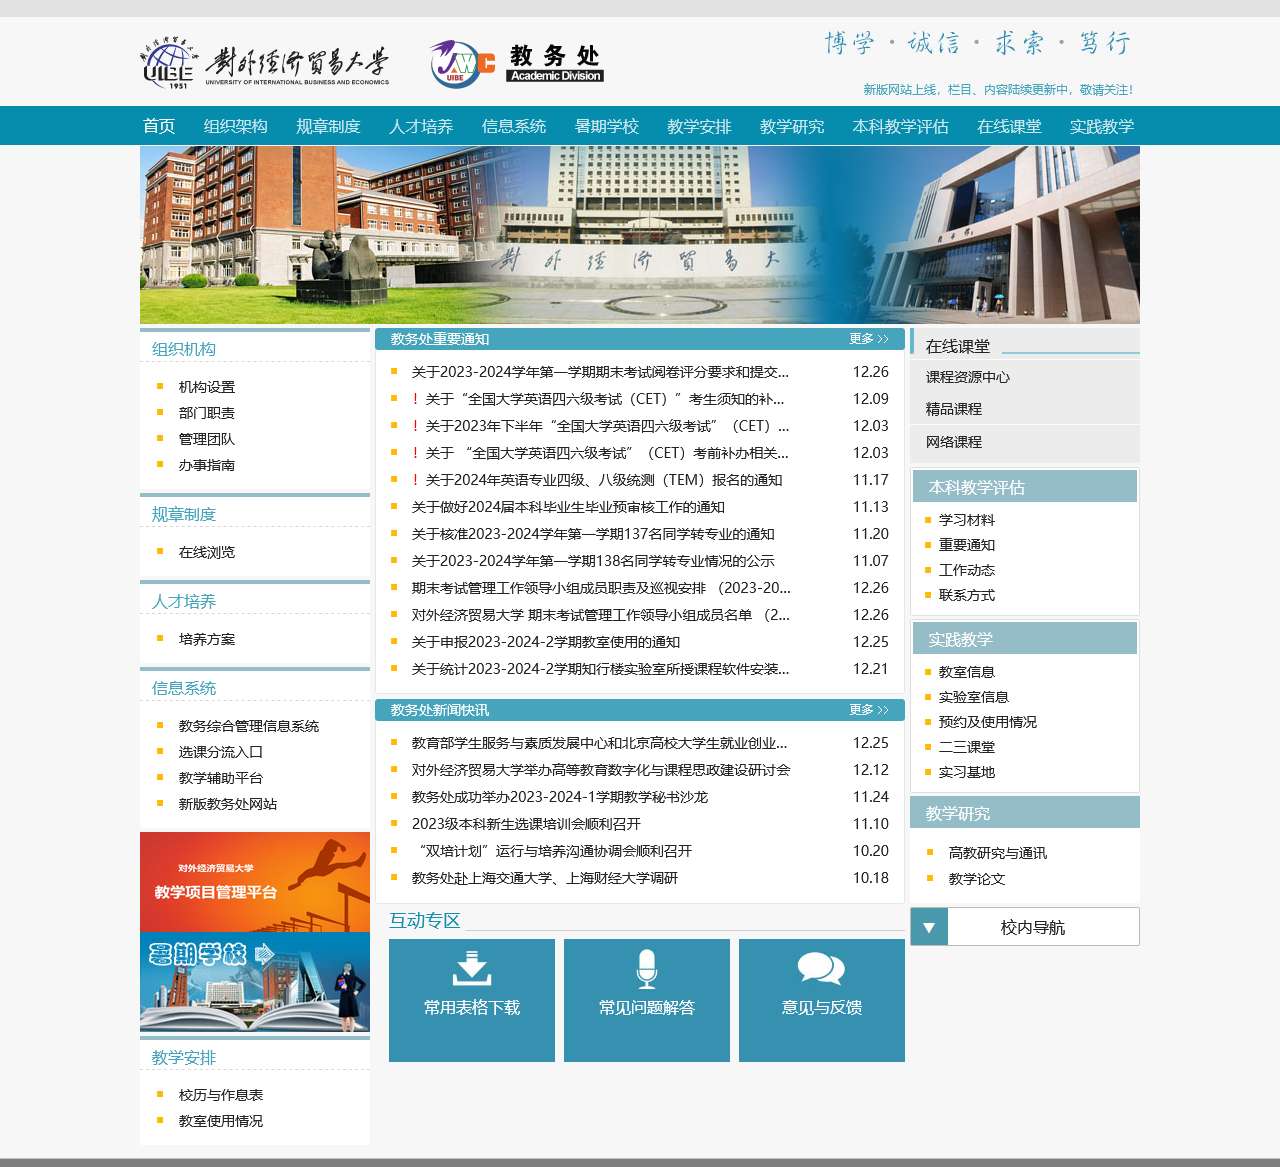
Task: Open the 规章制度 navigation menu
Action: pos(328,126)
